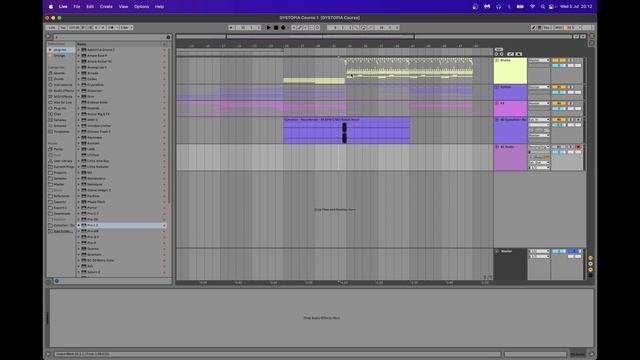The width and height of the screenshot is (640, 360).
Task: Toggle Automation Mode icon above tracks
Action: click(x=510, y=54)
